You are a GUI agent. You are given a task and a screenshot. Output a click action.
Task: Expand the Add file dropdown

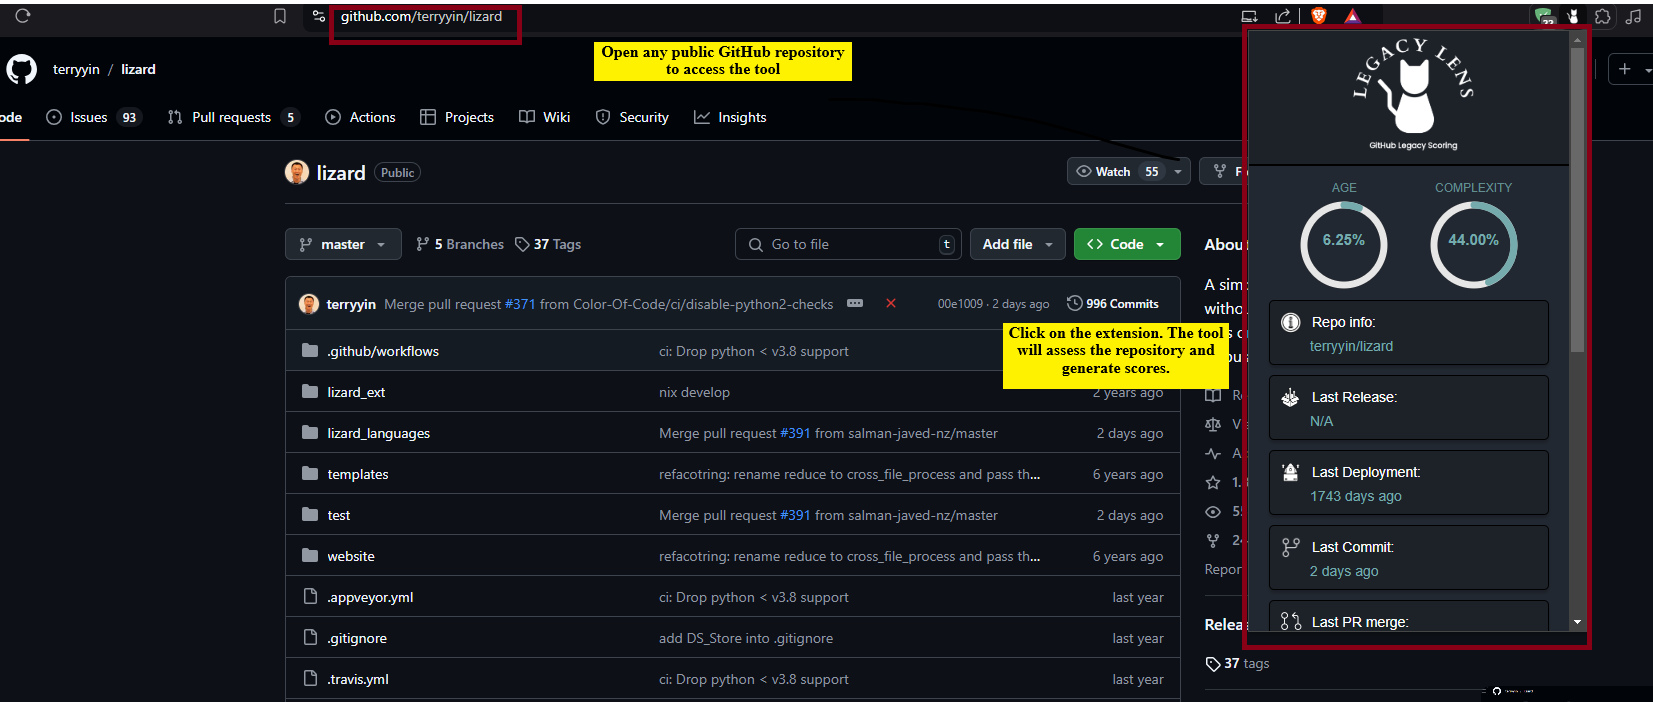tap(1018, 244)
